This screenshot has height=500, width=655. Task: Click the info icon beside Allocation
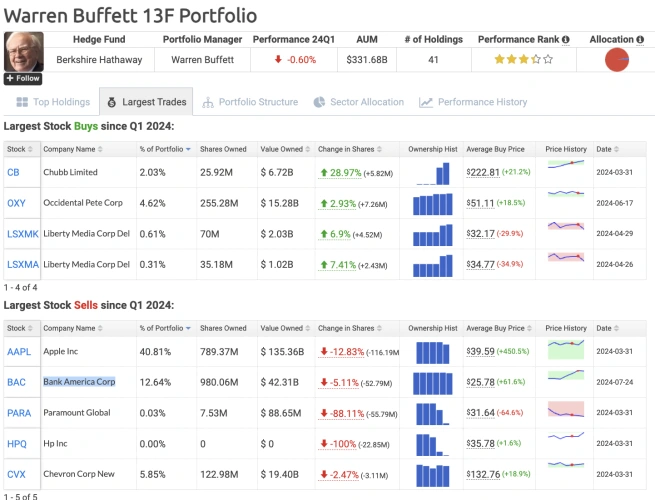[x=640, y=39]
